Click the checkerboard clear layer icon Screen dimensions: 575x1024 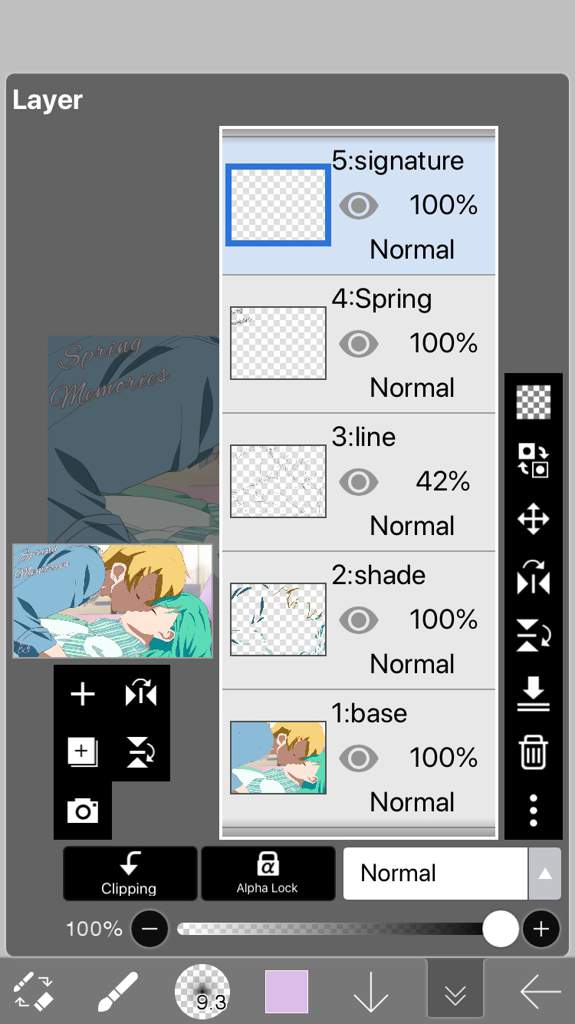pyautogui.click(x=533, y=402)
